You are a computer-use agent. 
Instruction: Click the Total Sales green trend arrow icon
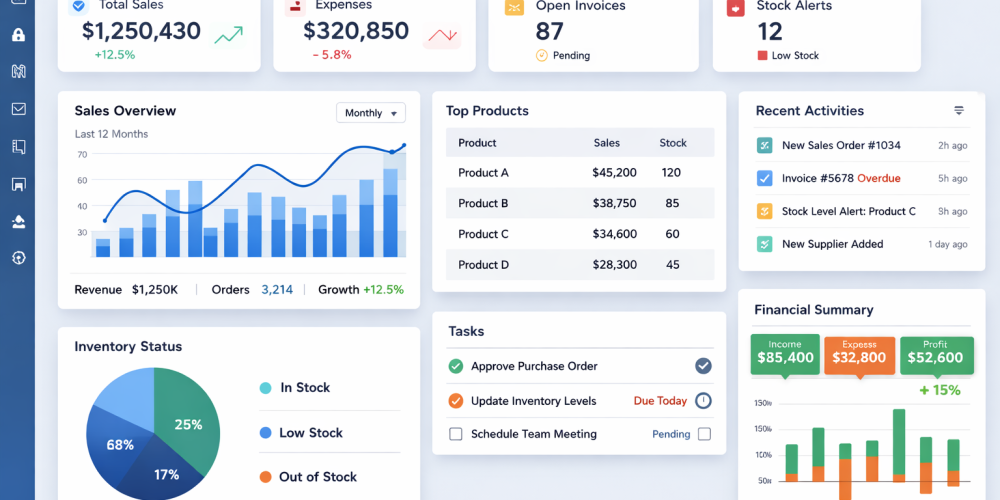coord(229,36)
